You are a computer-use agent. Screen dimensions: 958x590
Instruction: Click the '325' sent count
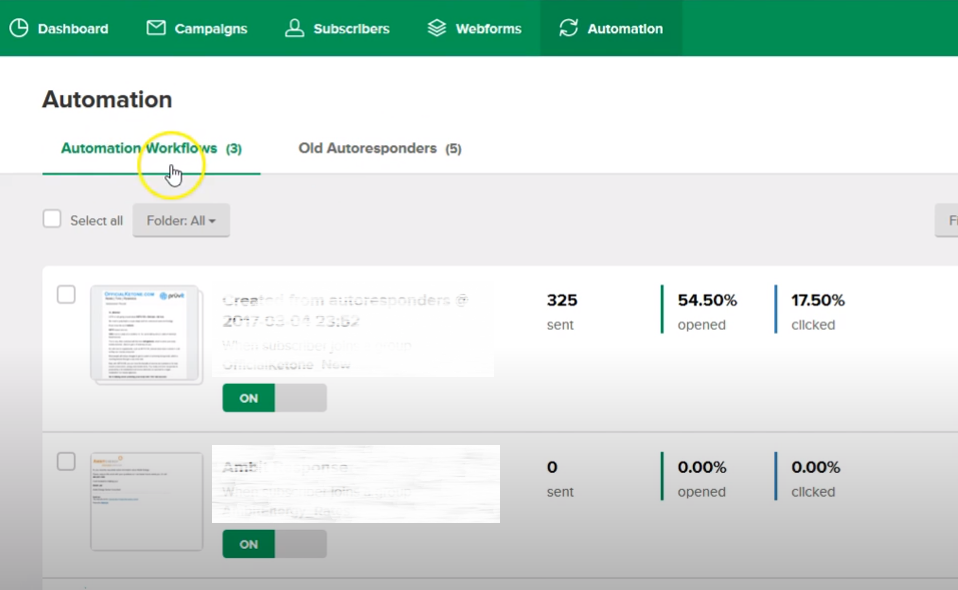click(561, 300)
